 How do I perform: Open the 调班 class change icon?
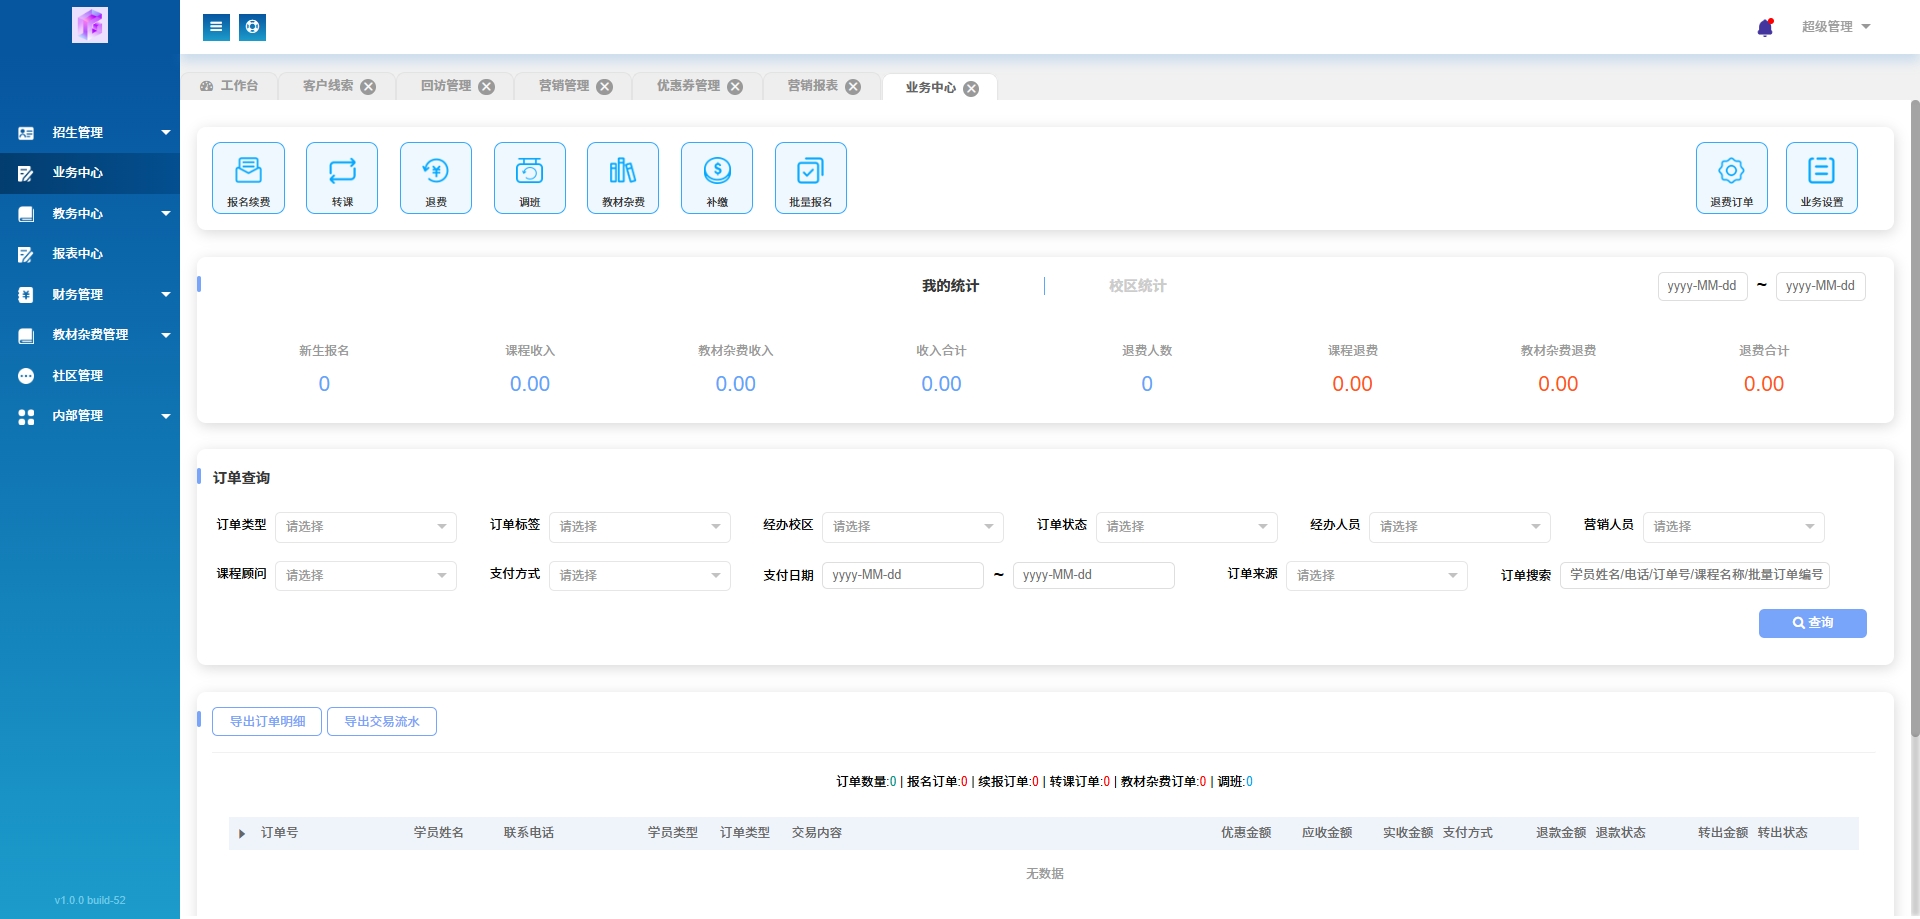[530, 178]
